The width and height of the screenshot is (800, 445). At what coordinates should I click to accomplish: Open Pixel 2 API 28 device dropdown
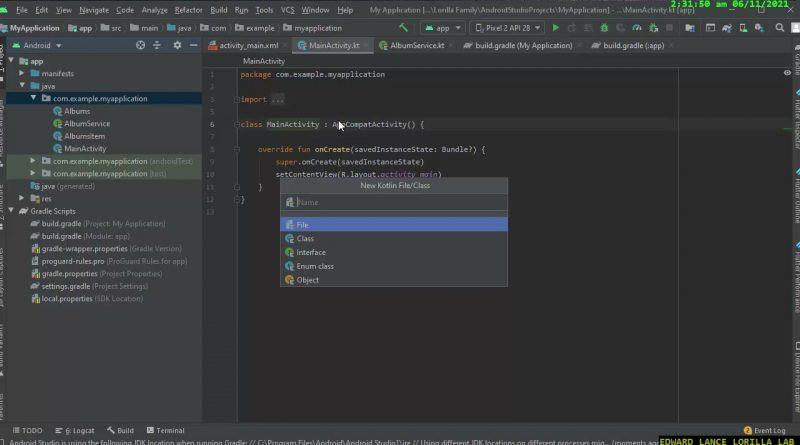pyautogui.click(x=508, y=28)
